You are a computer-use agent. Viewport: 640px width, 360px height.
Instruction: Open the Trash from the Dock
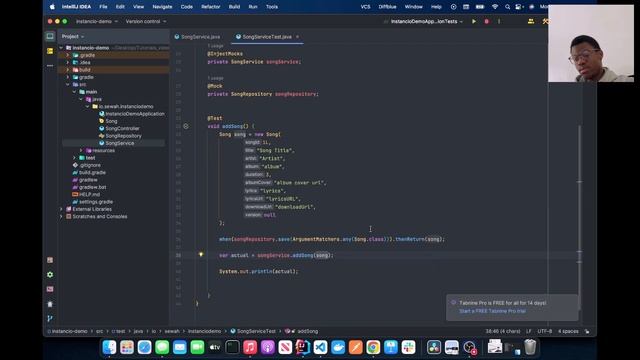click(530, 347)
